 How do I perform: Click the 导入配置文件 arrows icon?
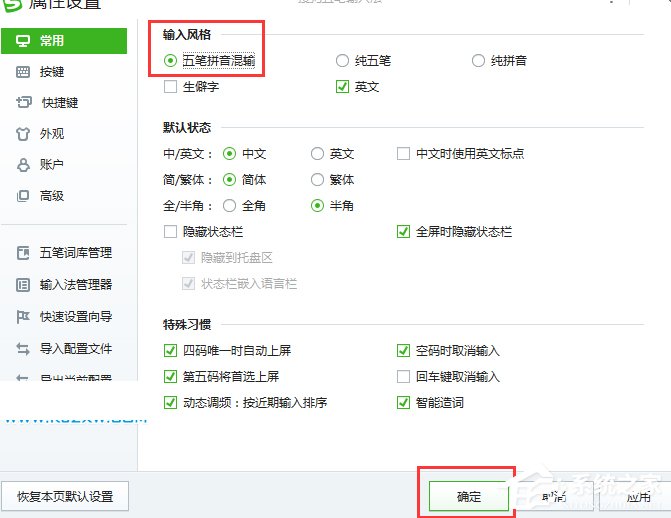(x=23, y=349)
